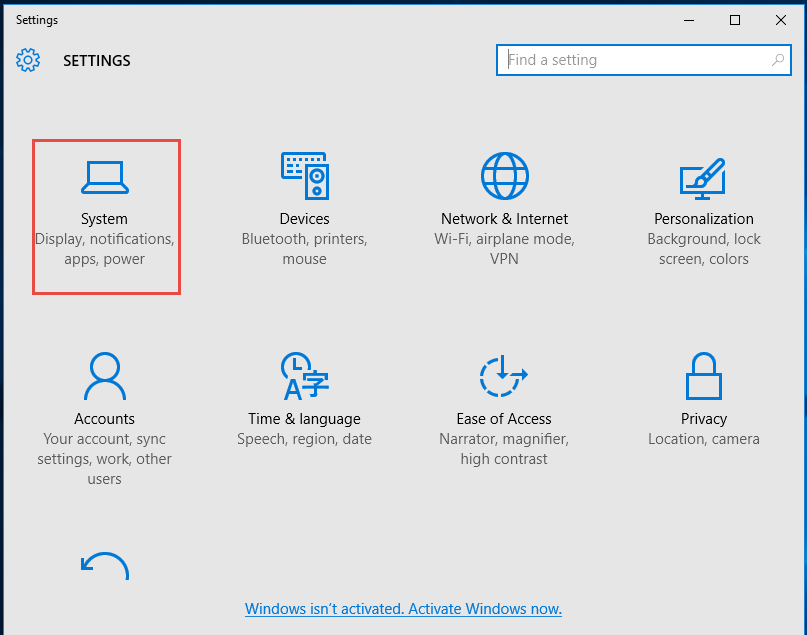807x635 pixels.
Task: Open the System laptop icon
Action: pyautogui.click(x=105, y=178)
